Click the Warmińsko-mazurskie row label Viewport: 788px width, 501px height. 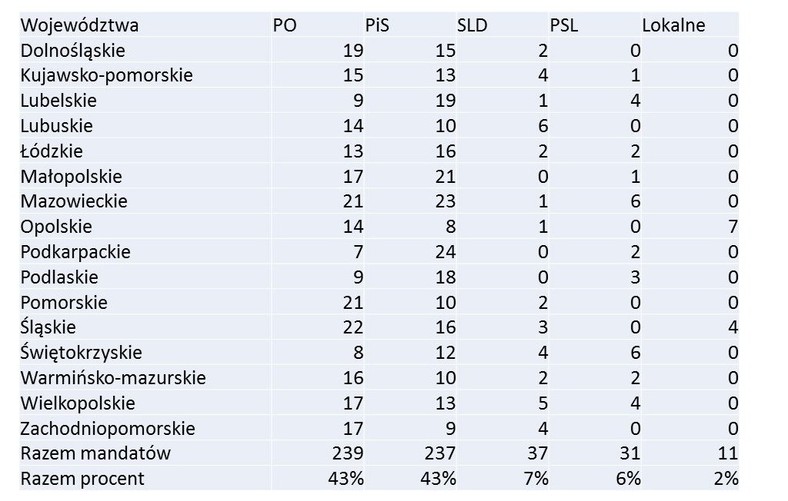(x=113, y=378)
